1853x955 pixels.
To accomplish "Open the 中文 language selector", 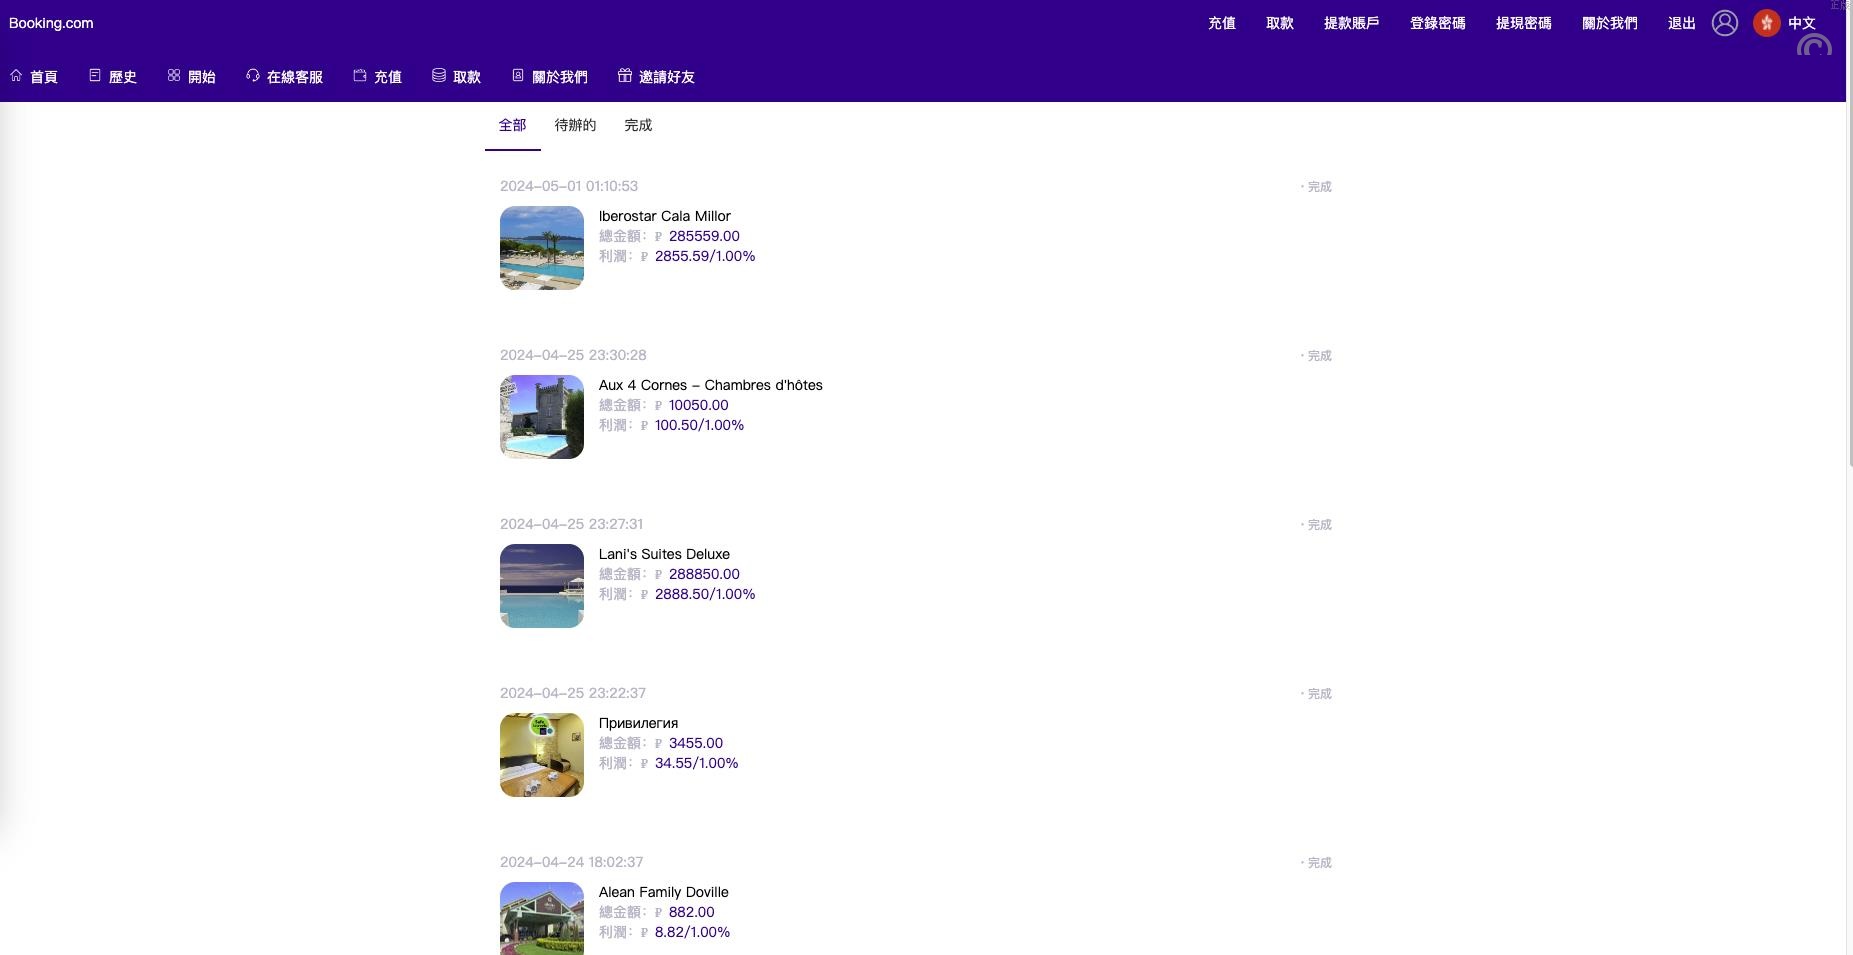I will pos(1802,23).
